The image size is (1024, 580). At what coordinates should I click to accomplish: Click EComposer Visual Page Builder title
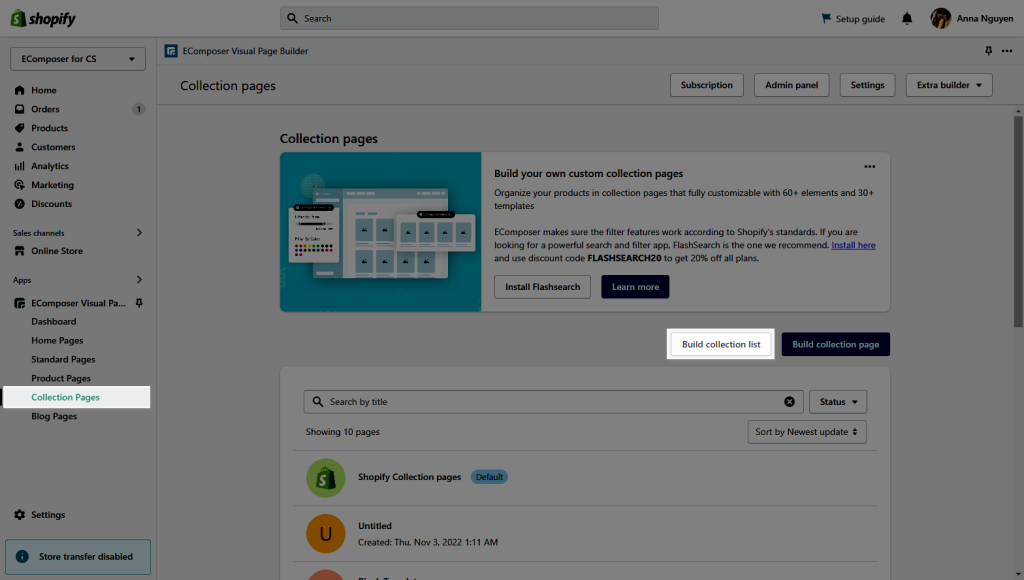coord(246,51)
